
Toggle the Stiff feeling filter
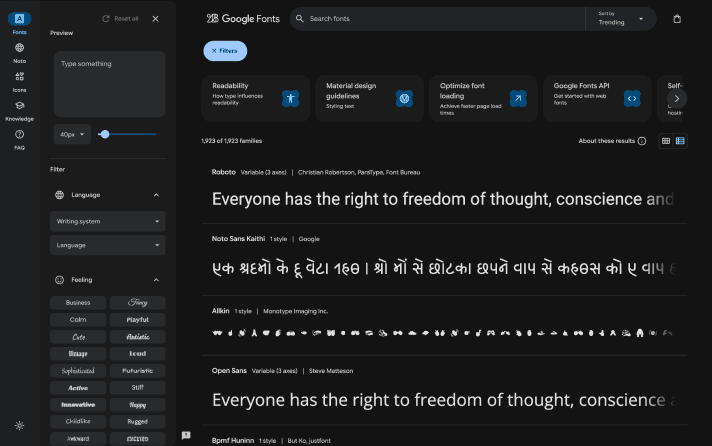click(138, 388)
